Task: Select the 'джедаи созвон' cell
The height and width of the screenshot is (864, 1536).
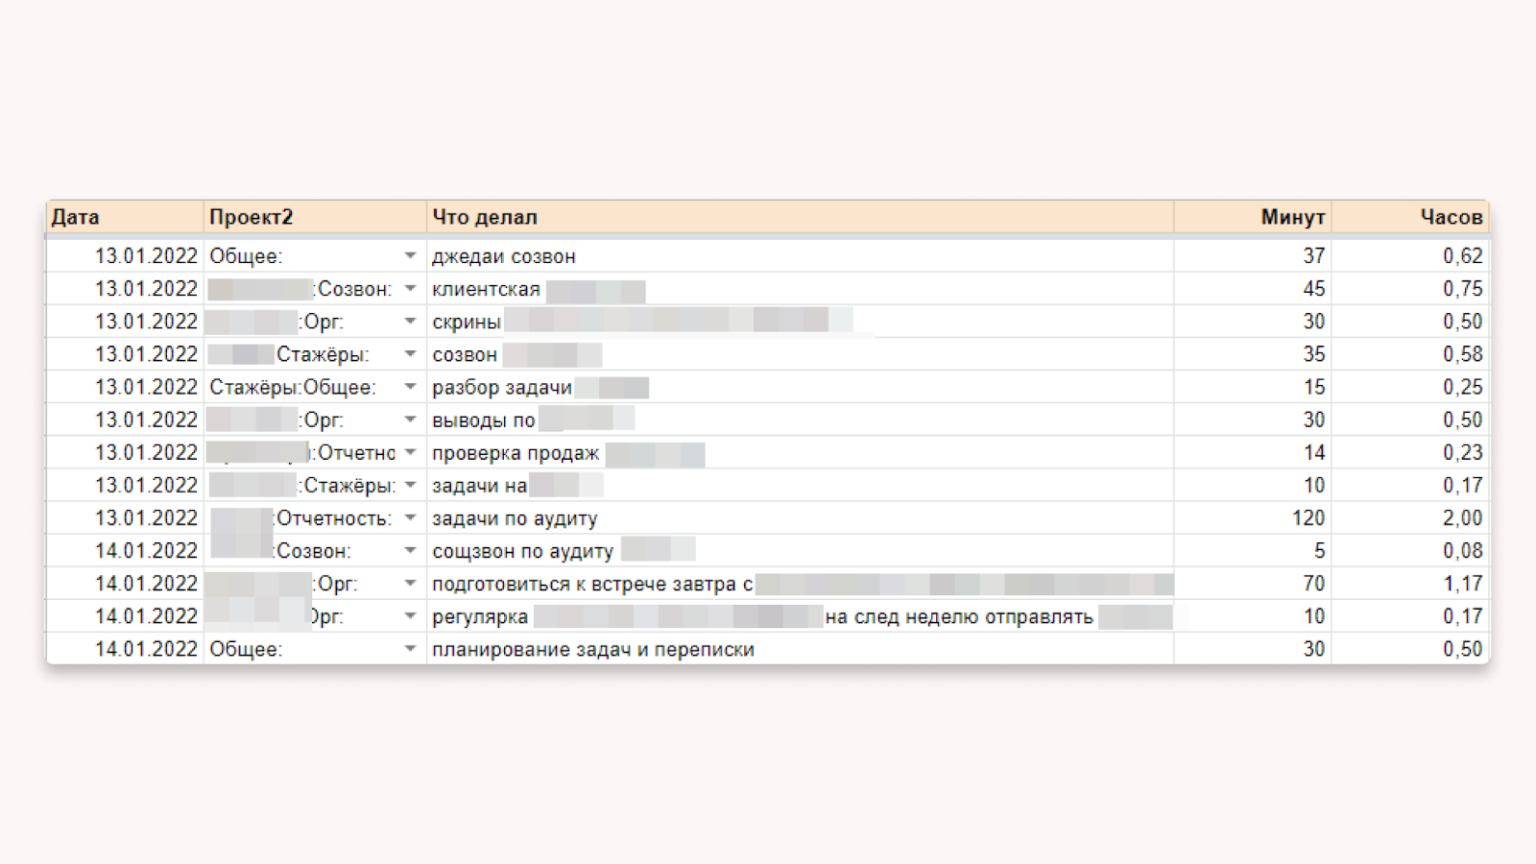Action: pyautogui.click(x=800, y=256)
